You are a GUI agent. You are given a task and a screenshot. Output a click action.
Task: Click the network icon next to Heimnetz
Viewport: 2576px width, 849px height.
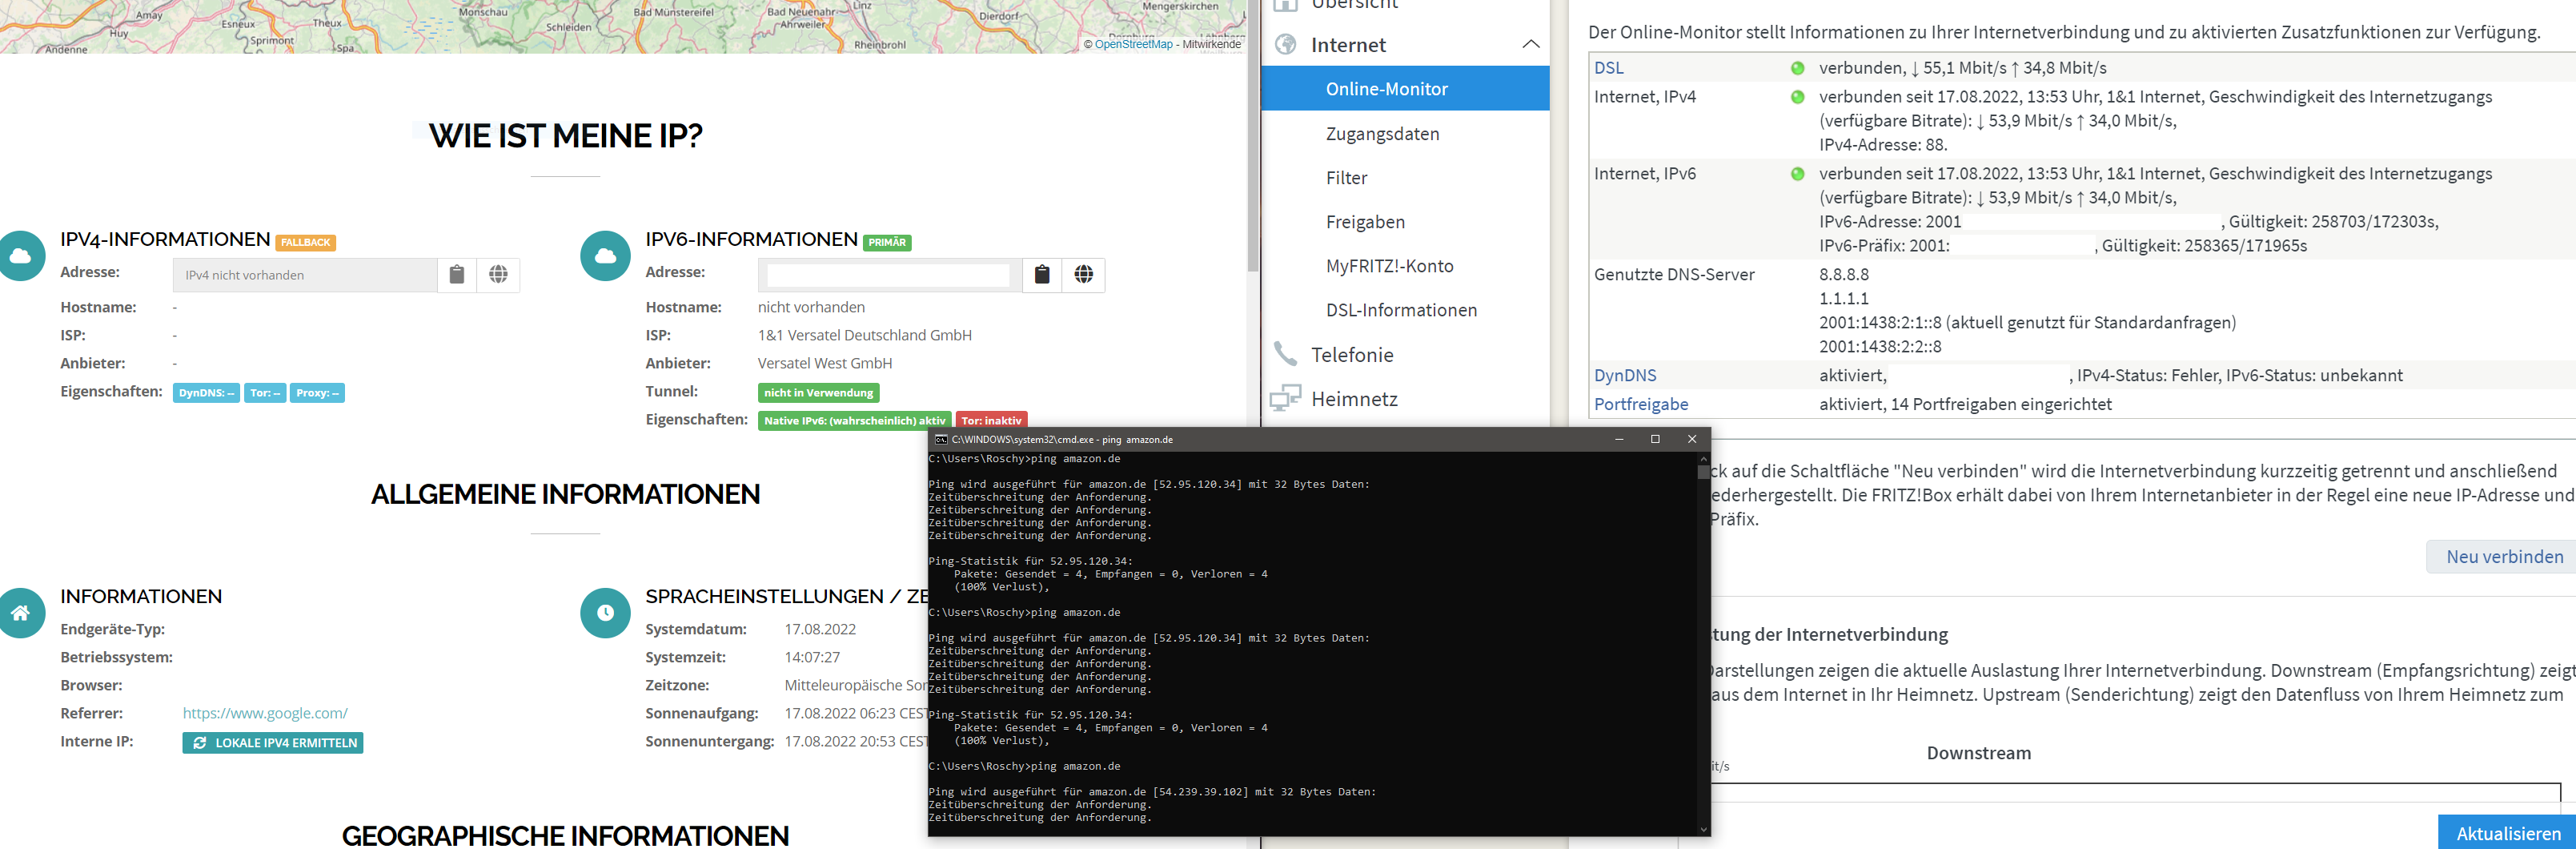[1285, 399]
